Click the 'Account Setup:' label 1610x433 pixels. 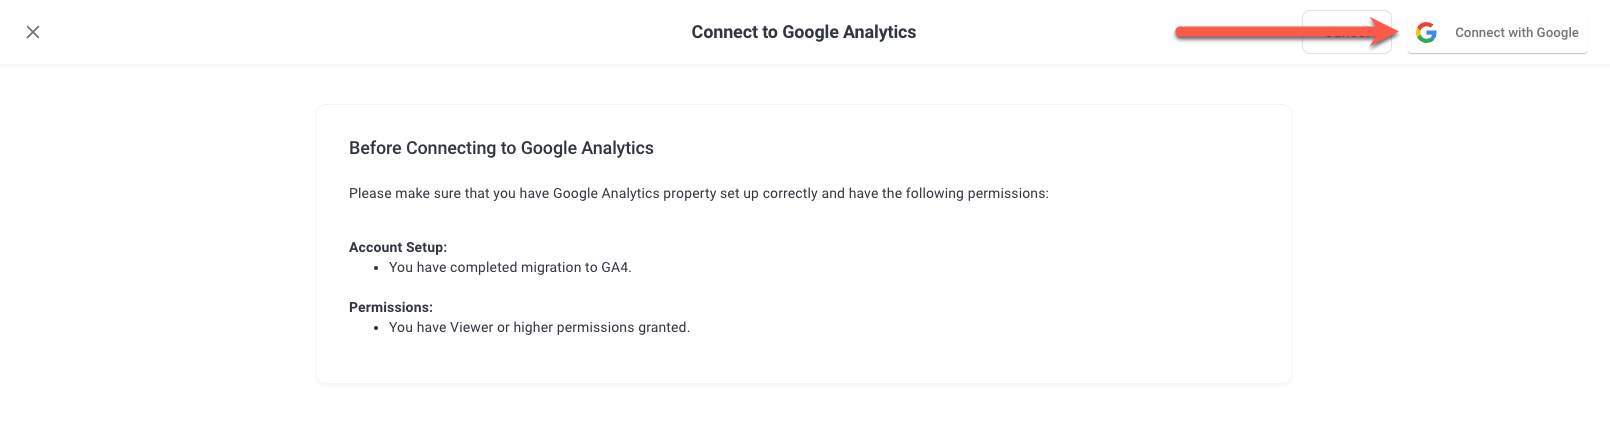(x=398, y=247)
